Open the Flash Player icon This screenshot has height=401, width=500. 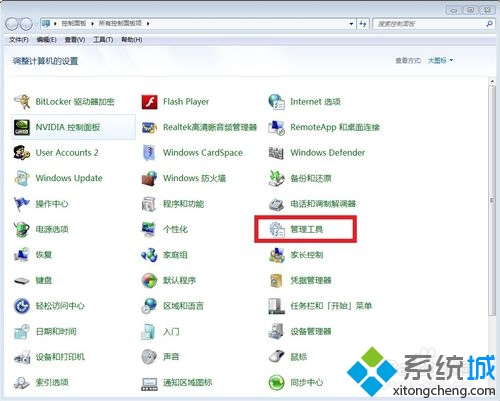[149, 102]
